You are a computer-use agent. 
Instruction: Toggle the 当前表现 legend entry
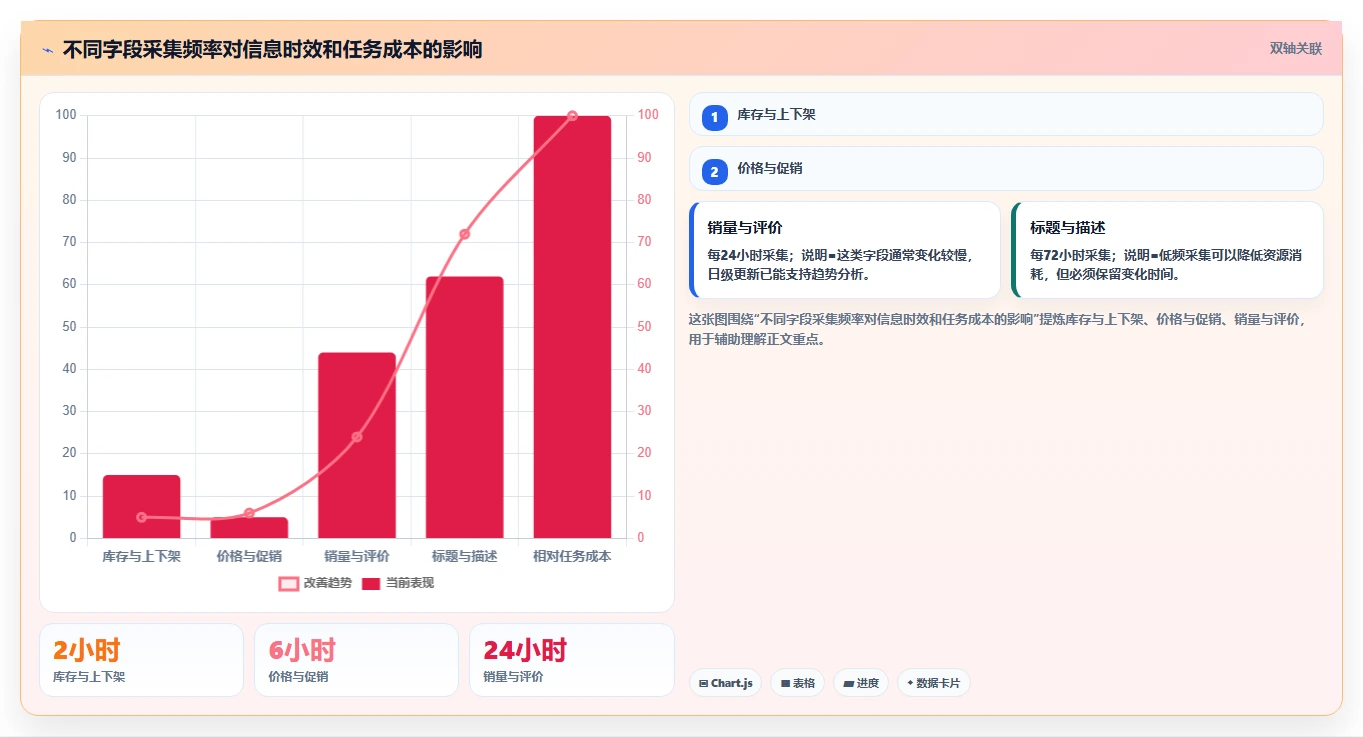[x=398, y=583]
